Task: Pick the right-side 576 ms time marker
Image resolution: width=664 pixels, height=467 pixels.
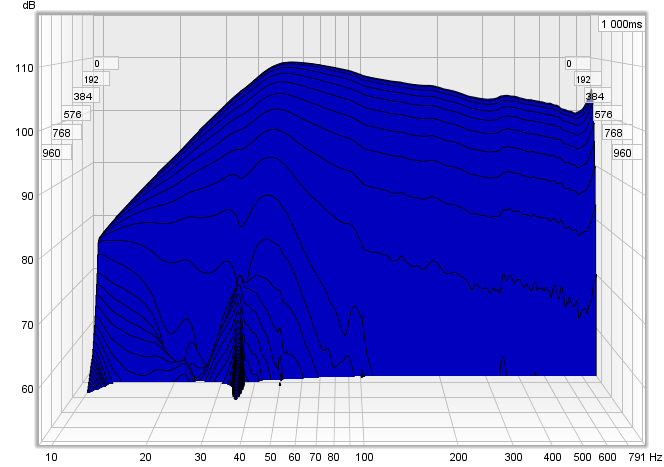Action: 603,115
